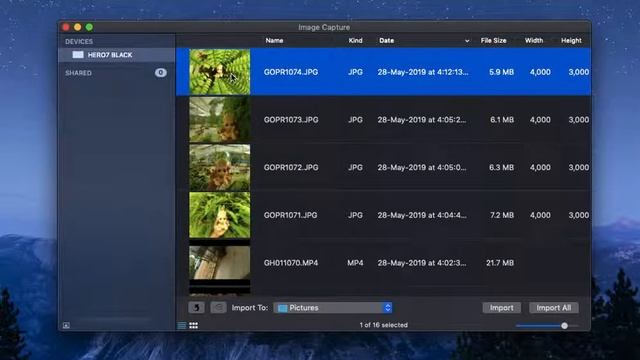Click file name GOPR1072.JPG
640x360 pixels.
291,168
